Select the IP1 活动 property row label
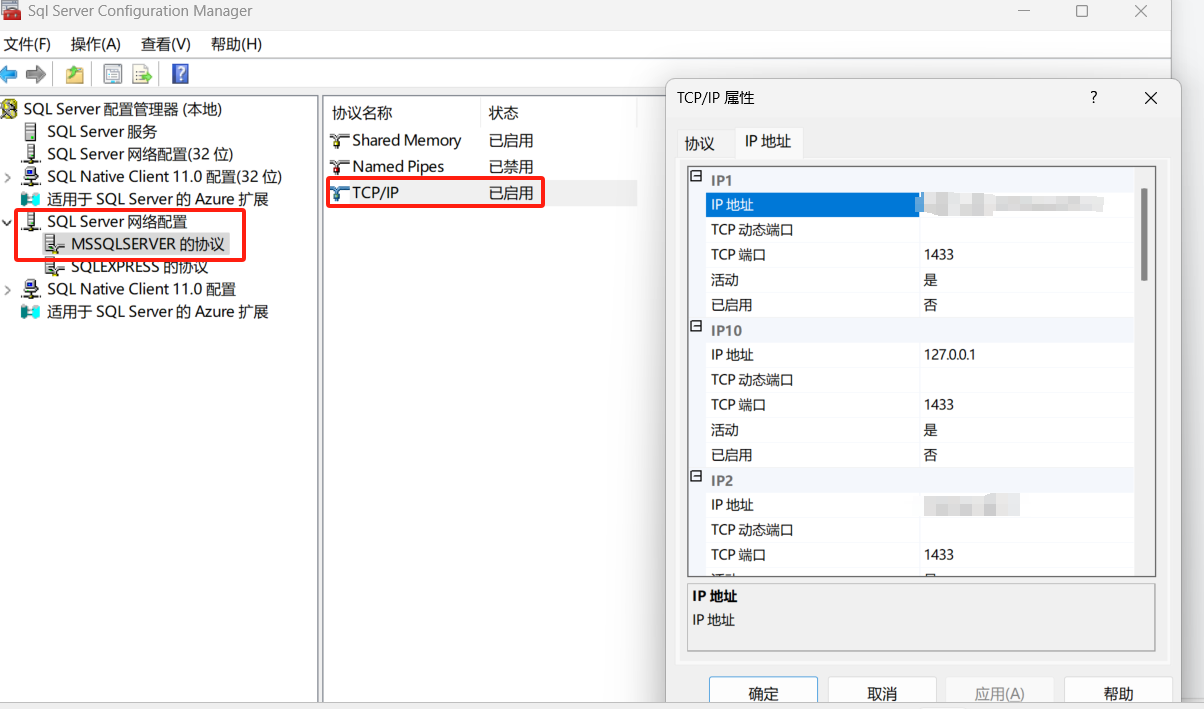This screenshot has width=1204, height=709. [725, 279]
